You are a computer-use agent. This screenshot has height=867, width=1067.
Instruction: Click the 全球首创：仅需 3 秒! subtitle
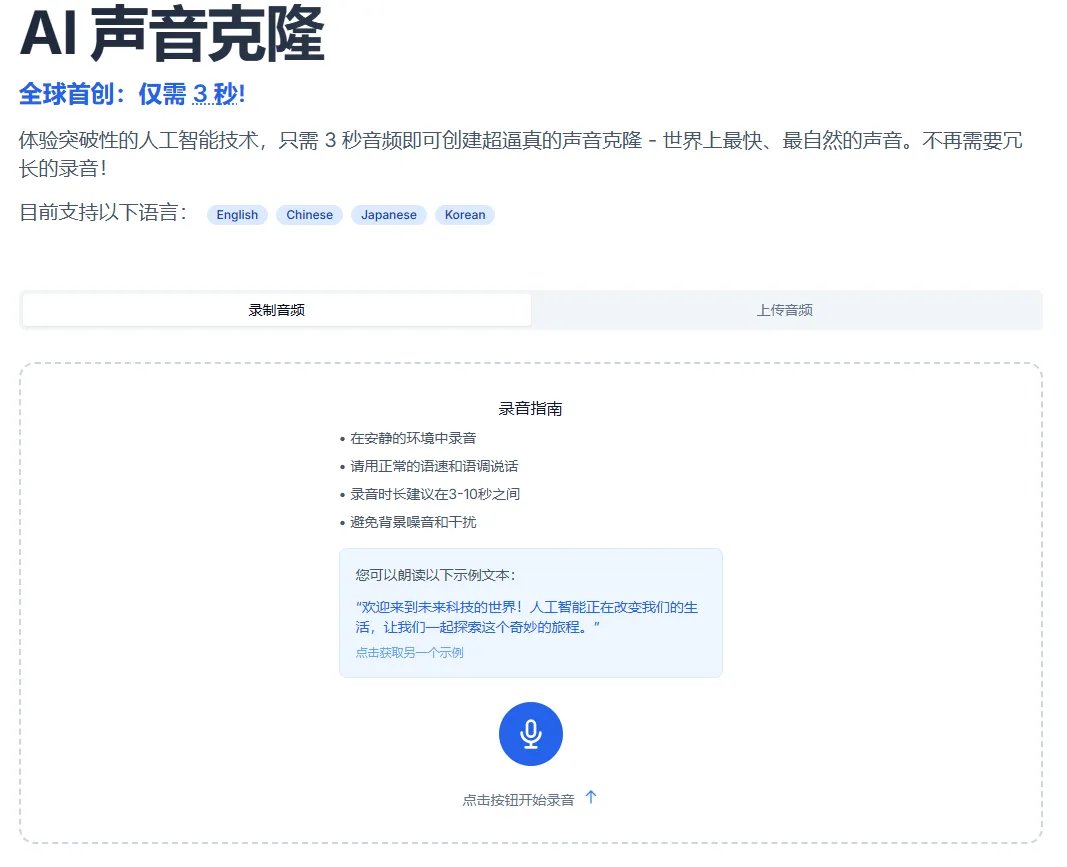click(132, 94)
